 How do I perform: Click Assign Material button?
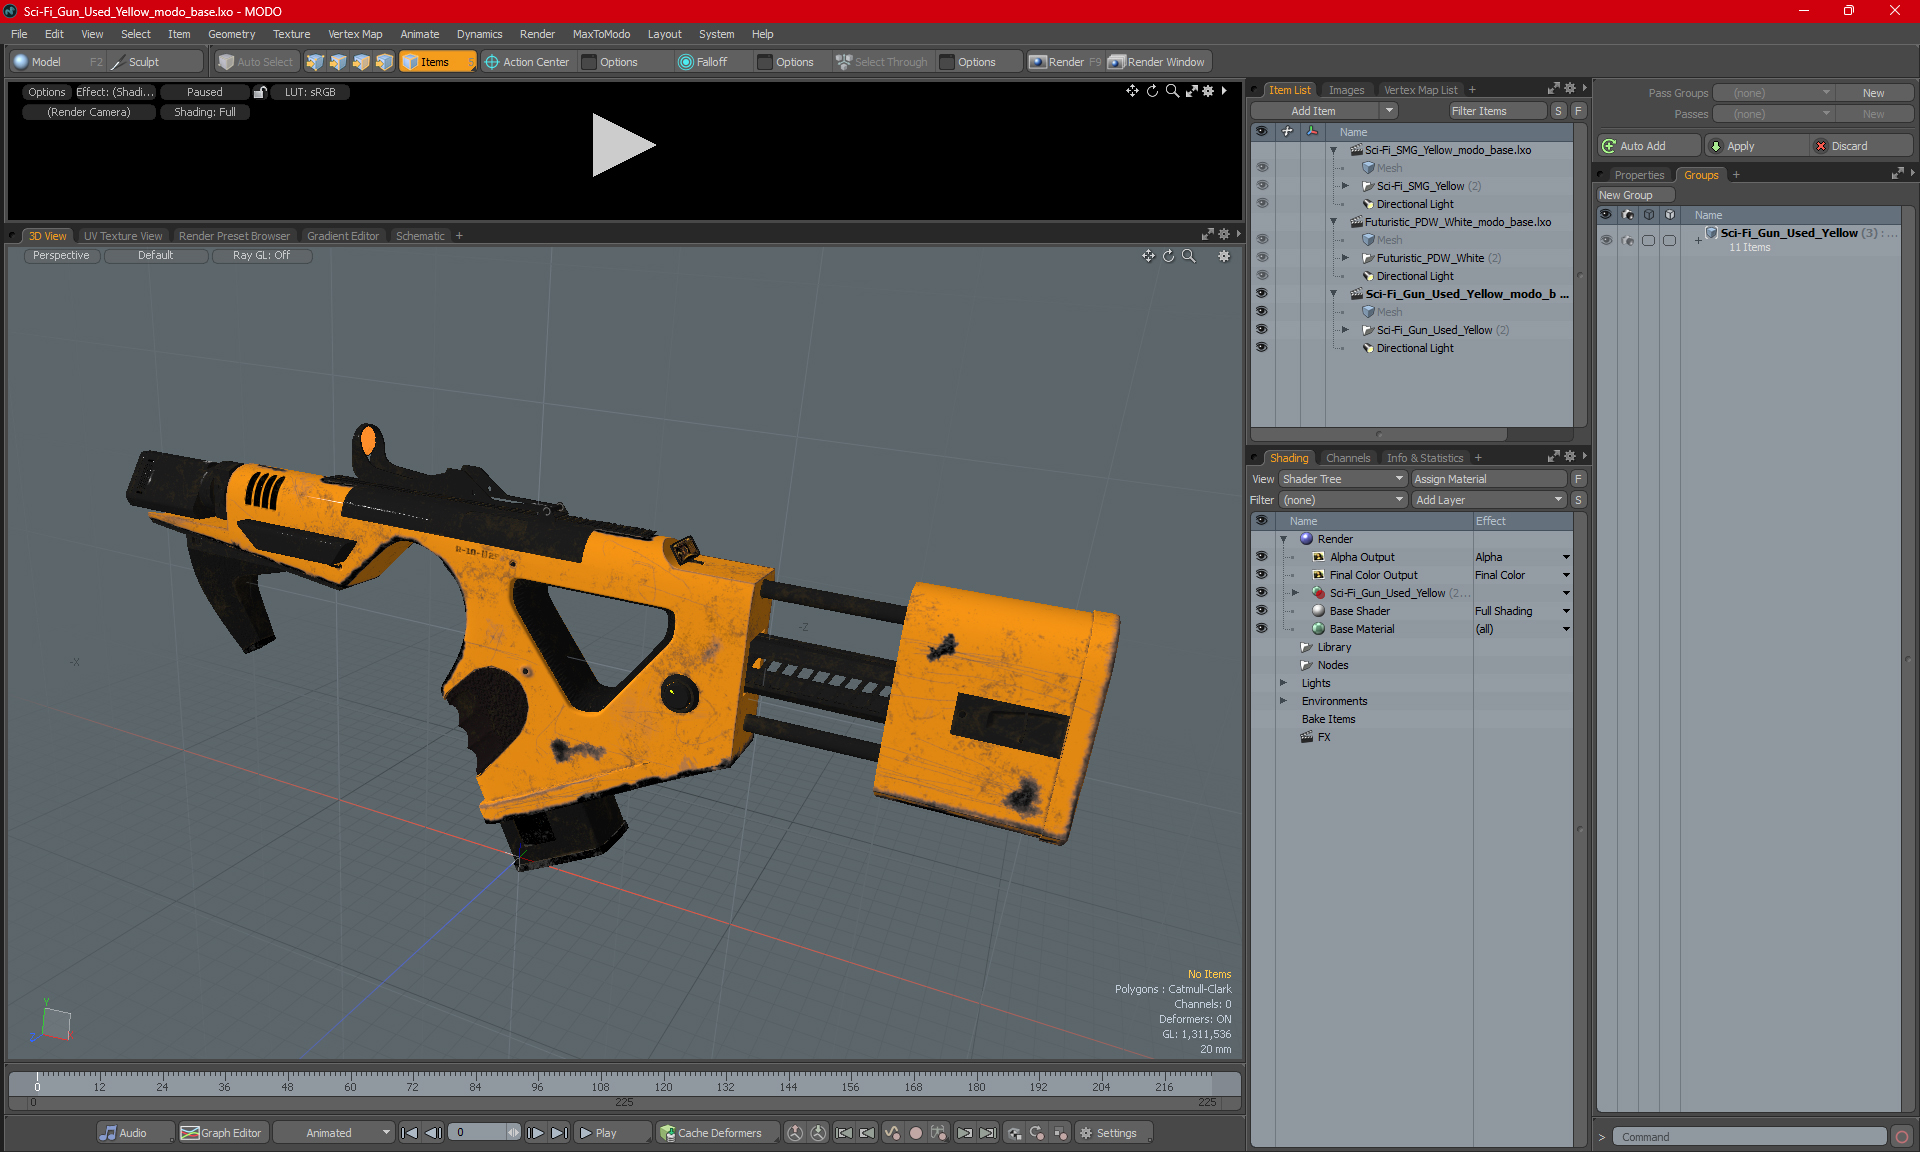click(1489, 479)
